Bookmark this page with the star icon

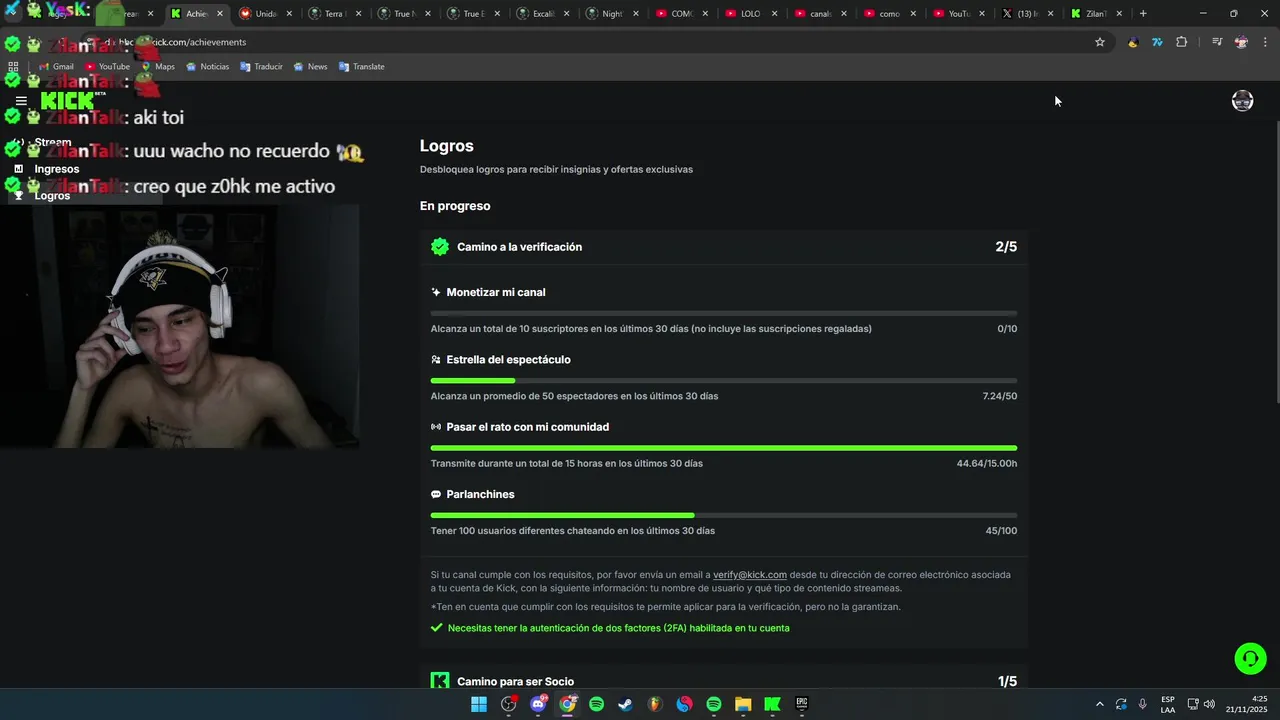(1100, 42)
